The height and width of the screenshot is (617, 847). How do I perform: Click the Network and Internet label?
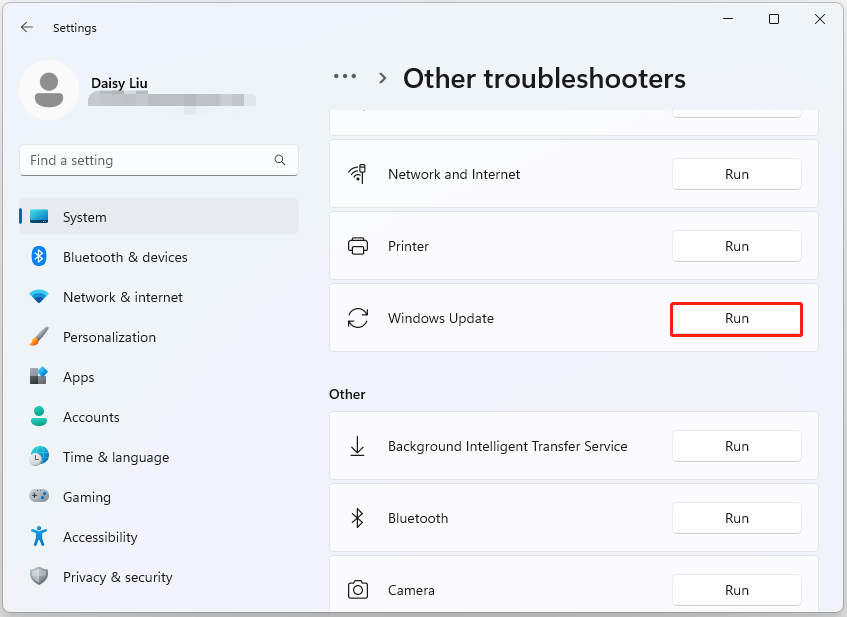coord(454,174)
